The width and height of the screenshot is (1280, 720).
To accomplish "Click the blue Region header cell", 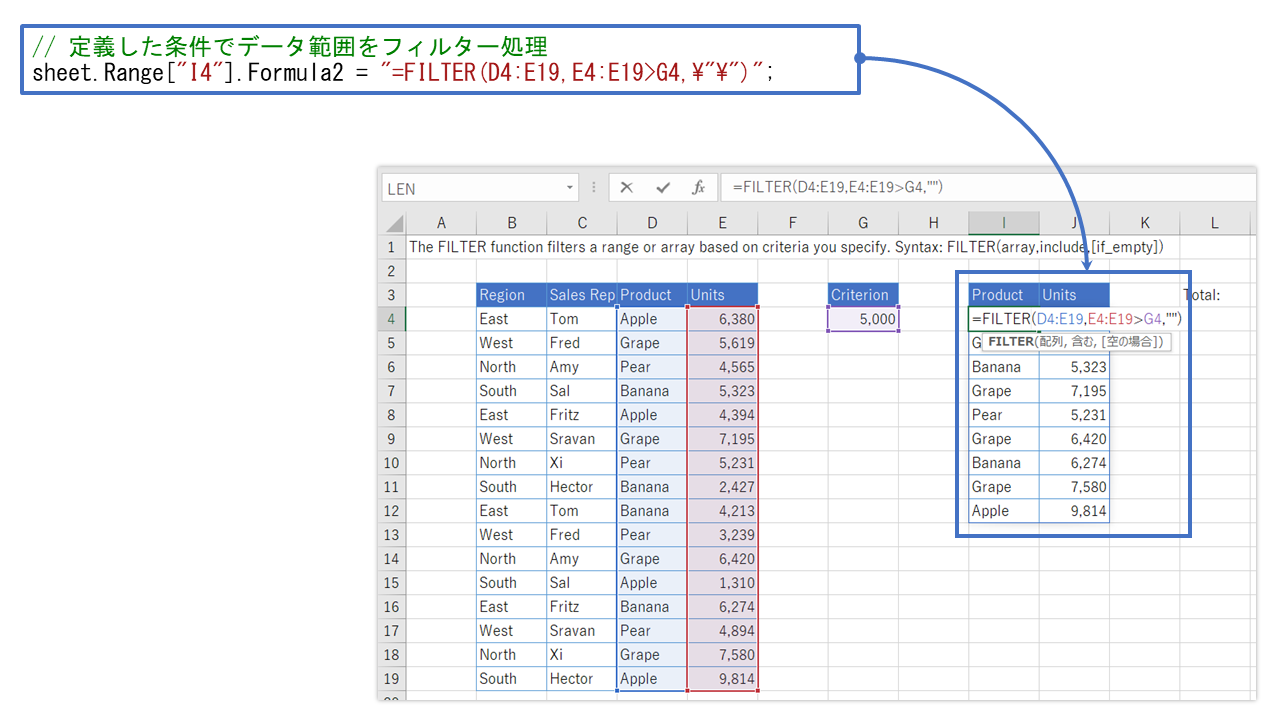I will 511,295.
